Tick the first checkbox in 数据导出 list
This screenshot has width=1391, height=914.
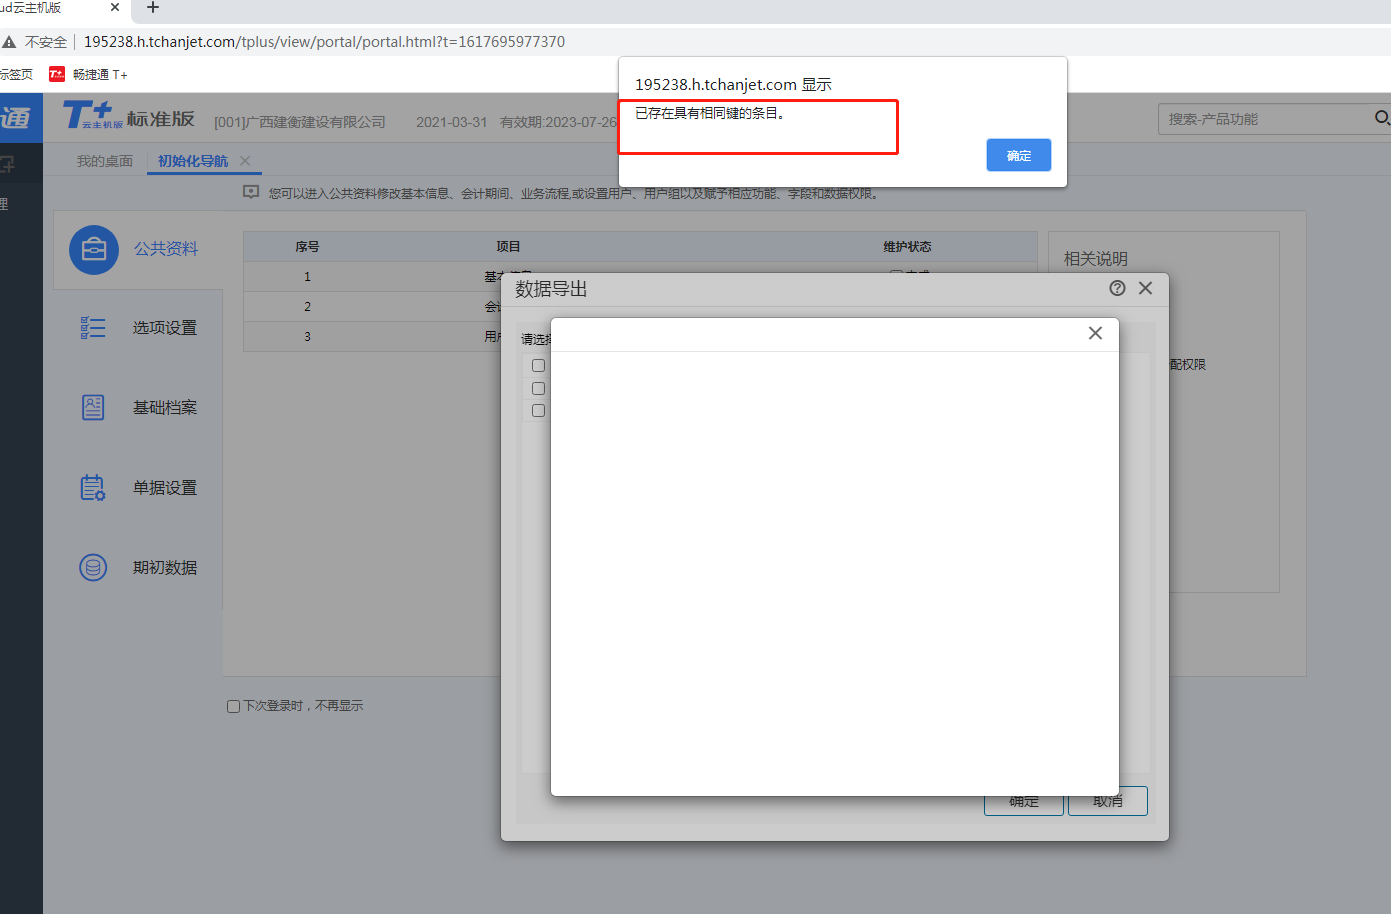[538, 365]
